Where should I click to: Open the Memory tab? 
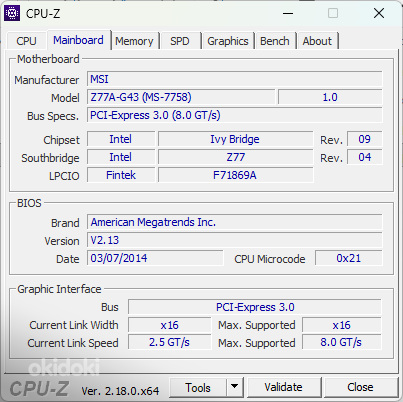pos(135,41)
